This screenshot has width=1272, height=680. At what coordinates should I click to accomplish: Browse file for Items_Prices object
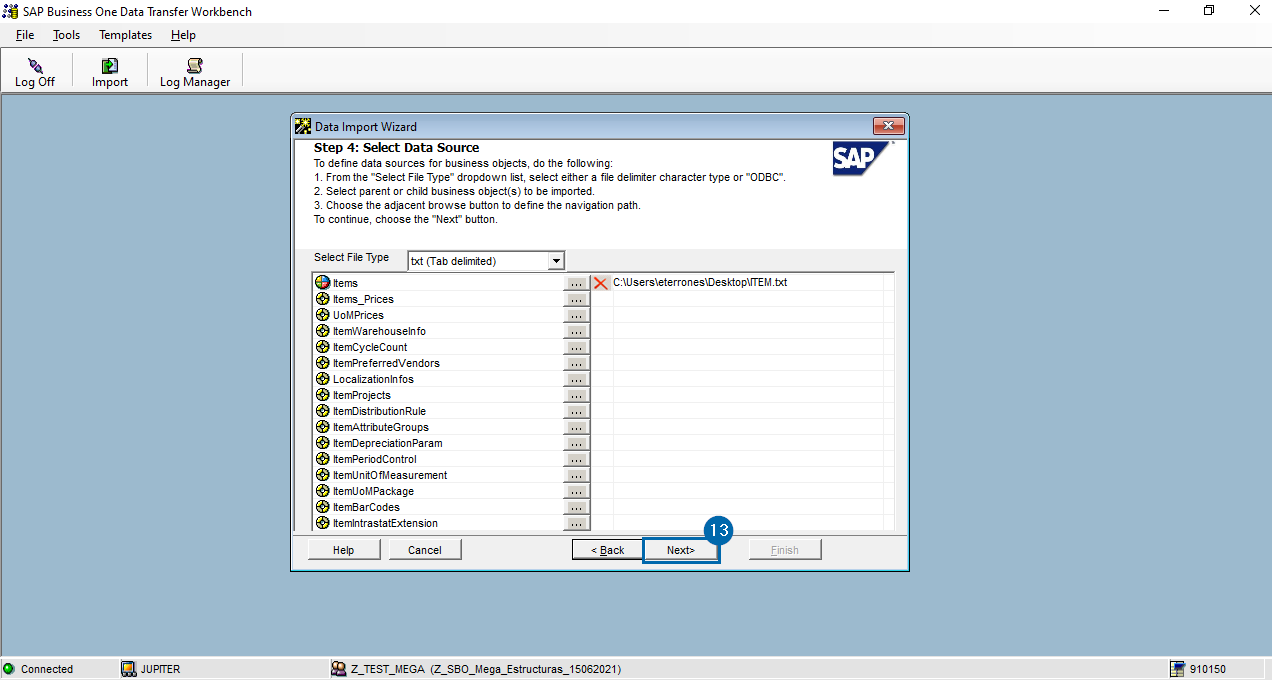576,299
